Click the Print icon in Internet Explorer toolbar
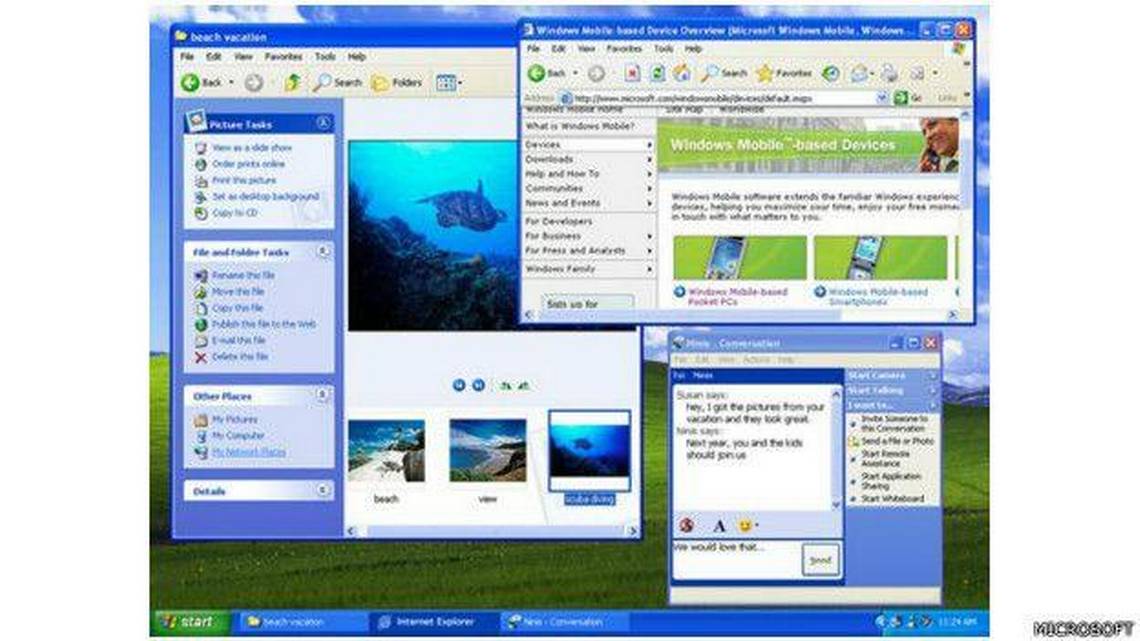1140x641 pixels. pos(889,73)
